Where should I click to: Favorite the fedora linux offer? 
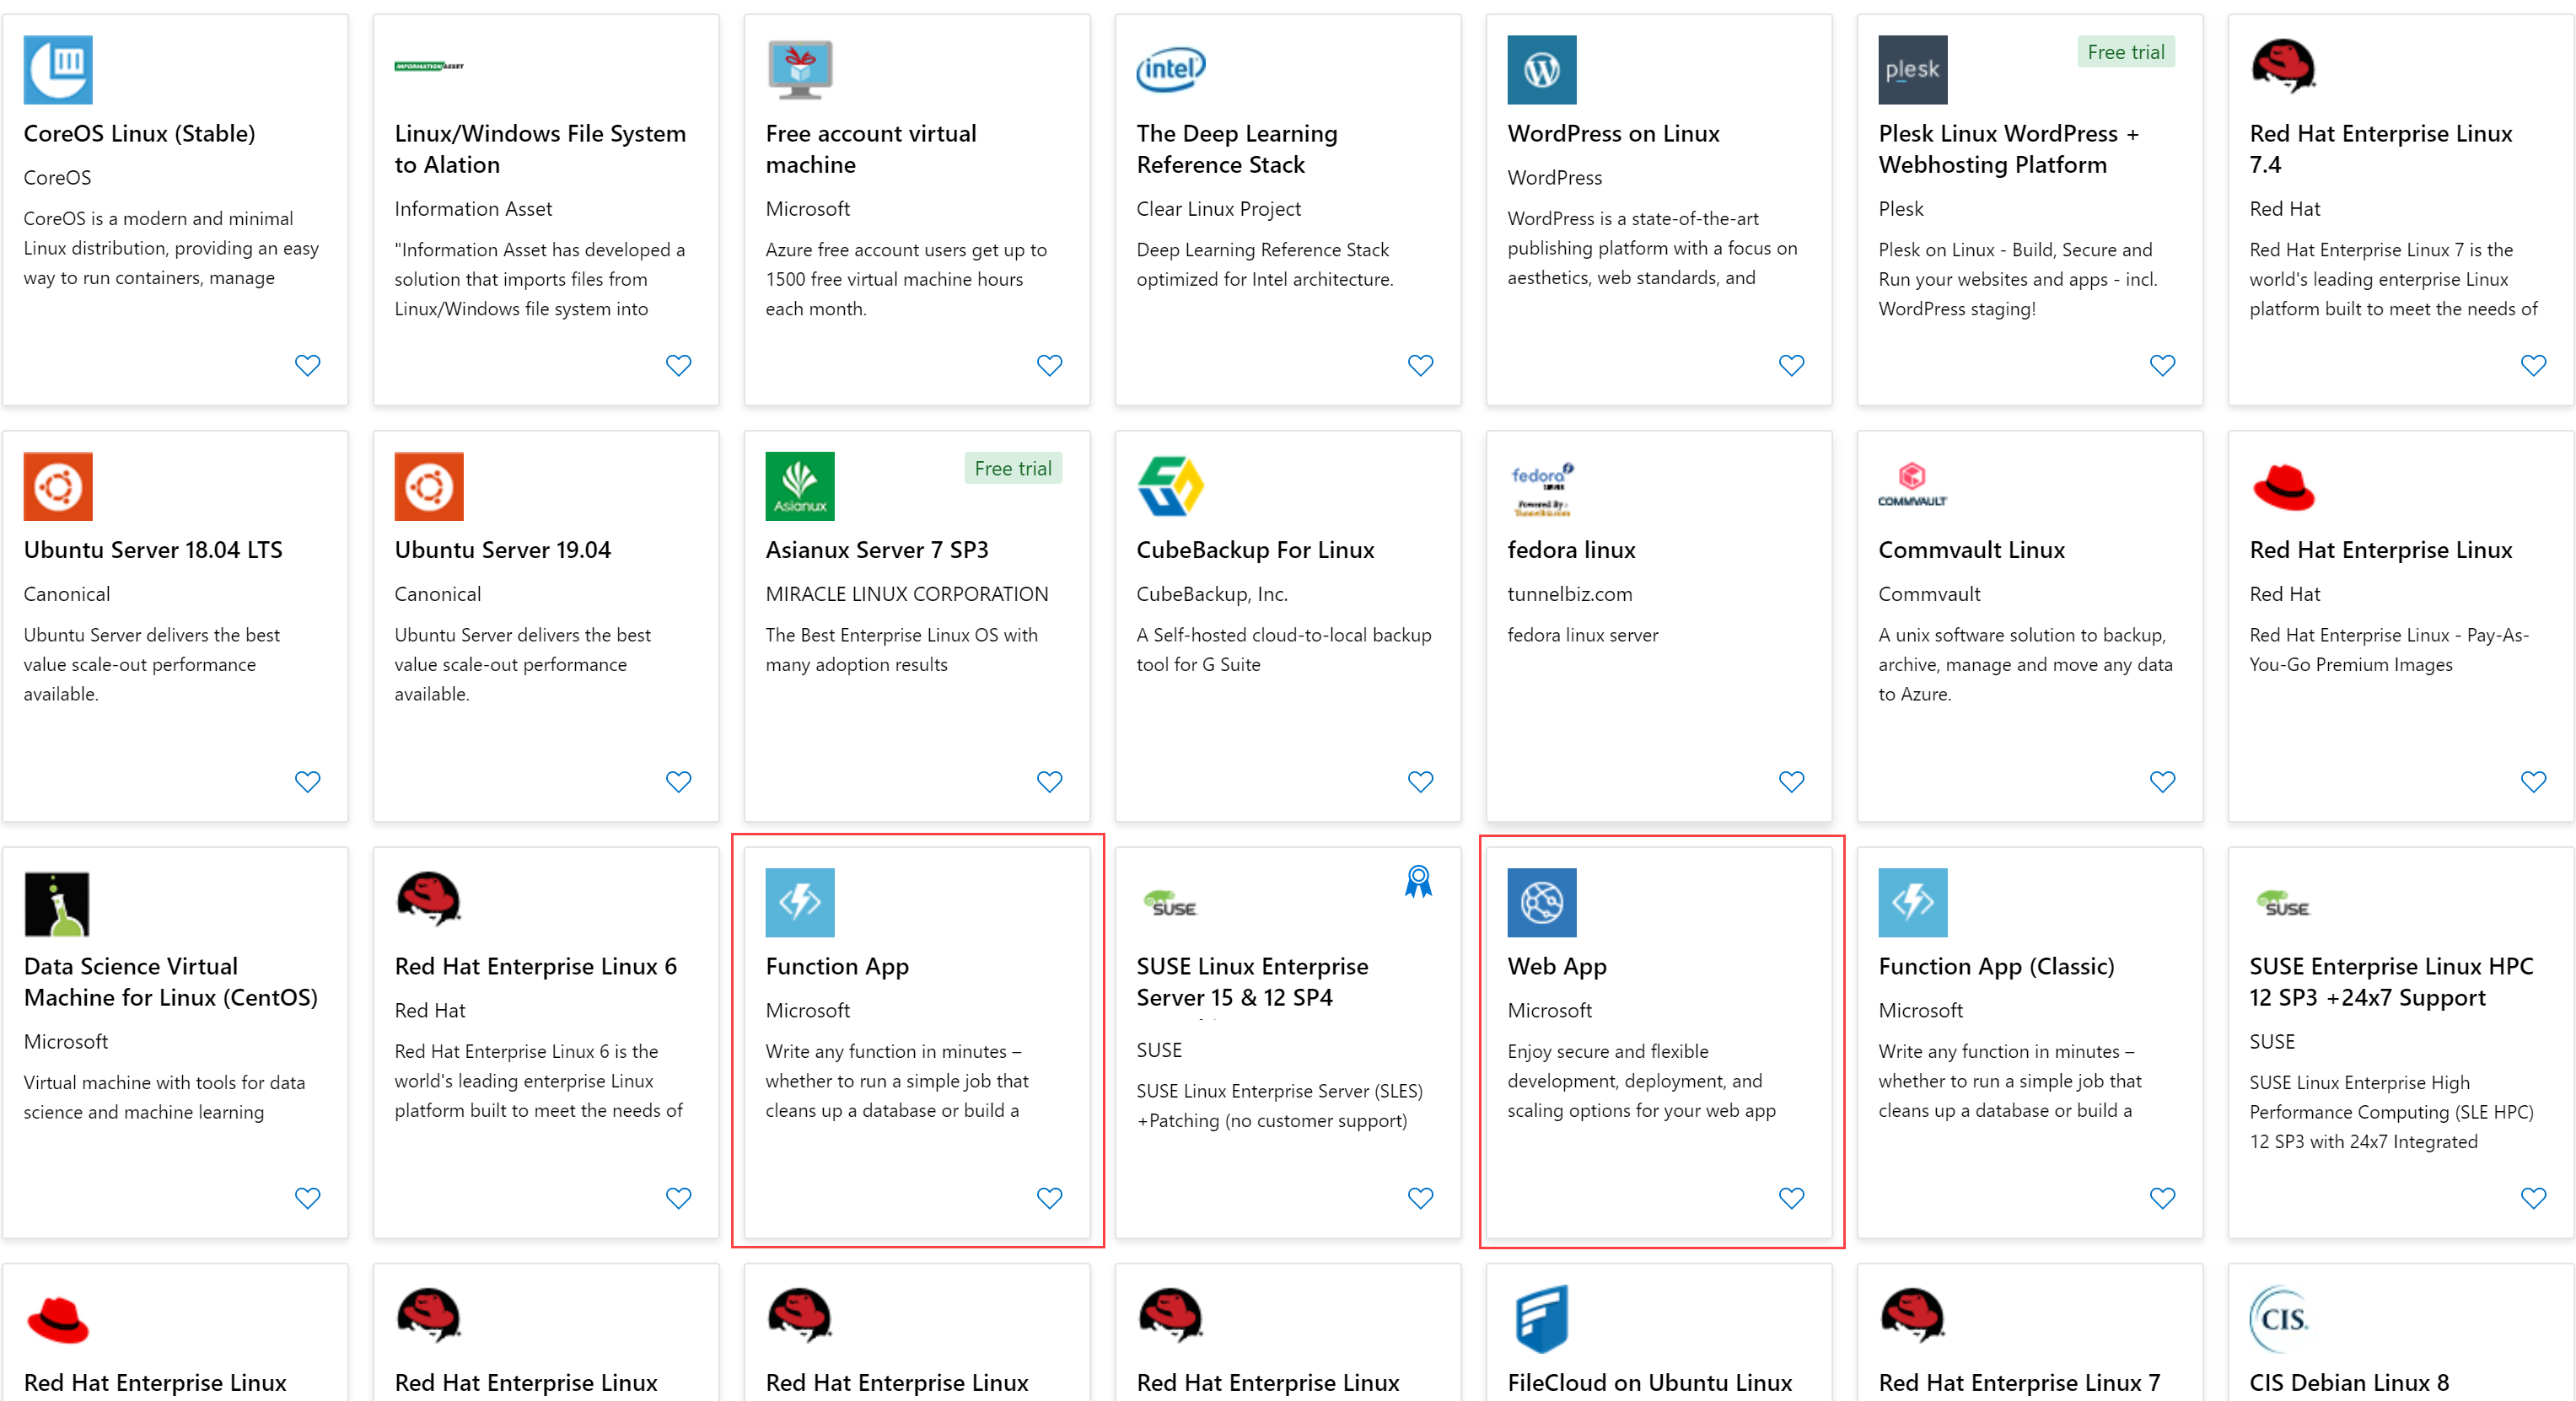1791,781
